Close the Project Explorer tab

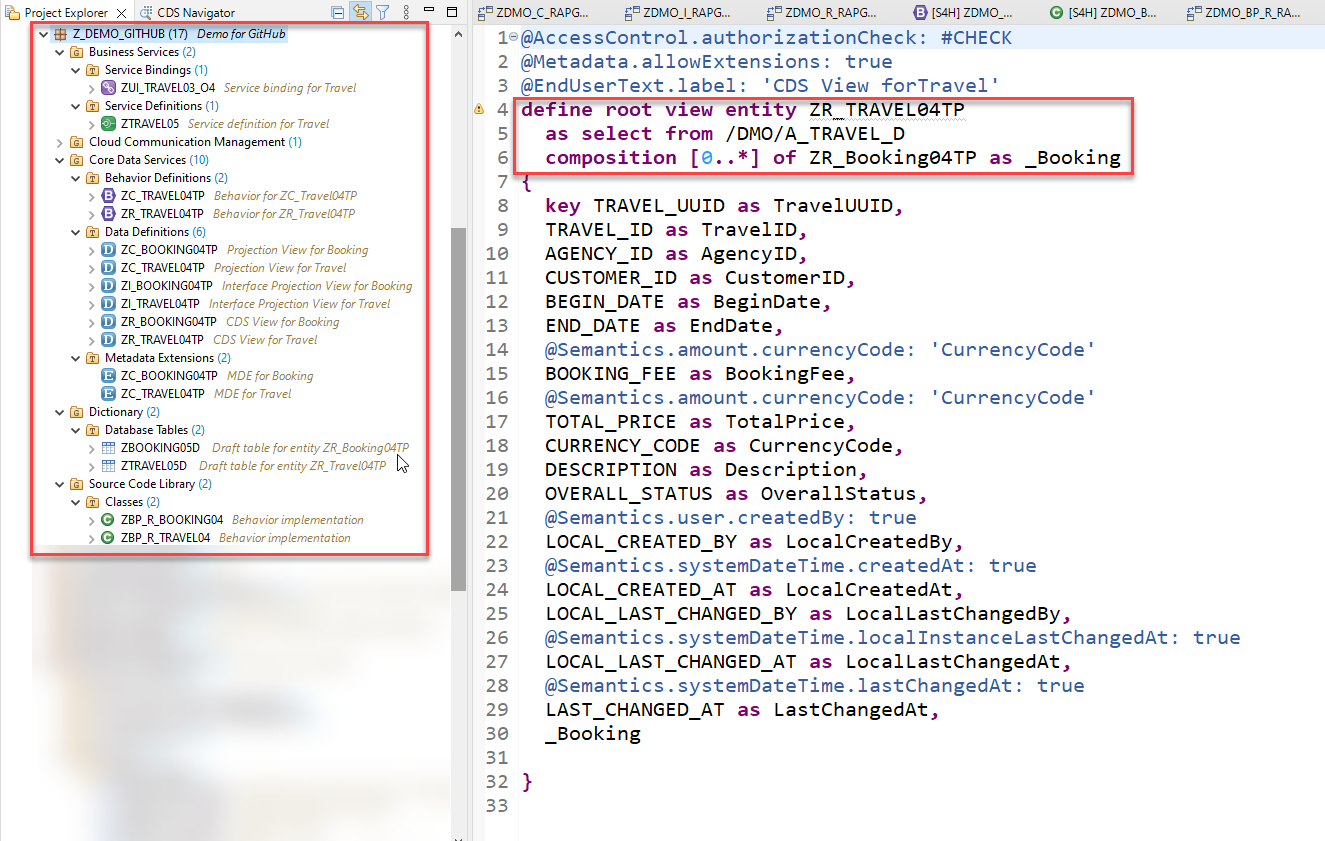[x=121, y=13]
